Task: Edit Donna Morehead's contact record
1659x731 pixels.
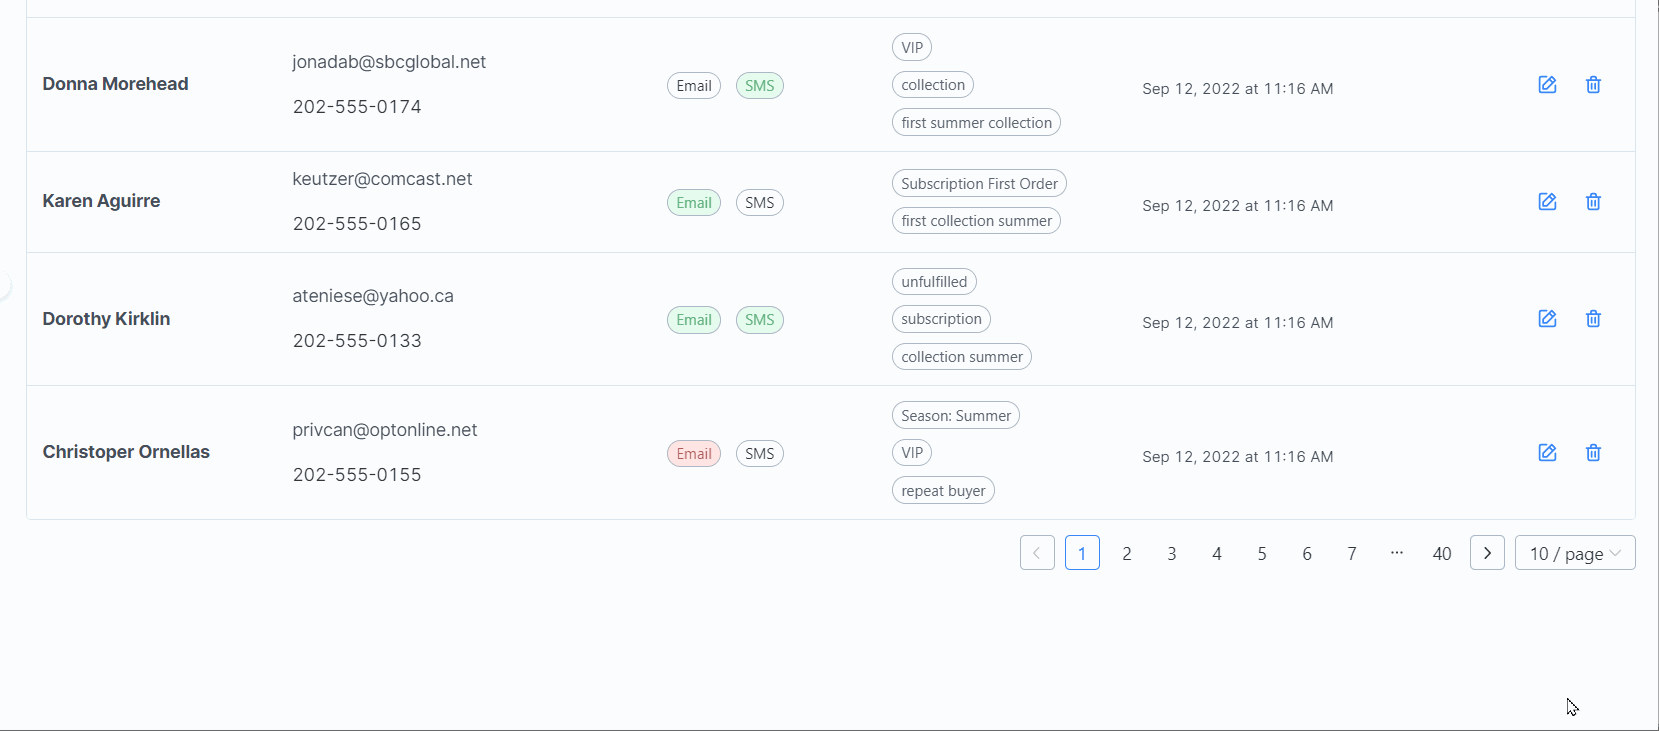Action: (x=1547, y=85)
